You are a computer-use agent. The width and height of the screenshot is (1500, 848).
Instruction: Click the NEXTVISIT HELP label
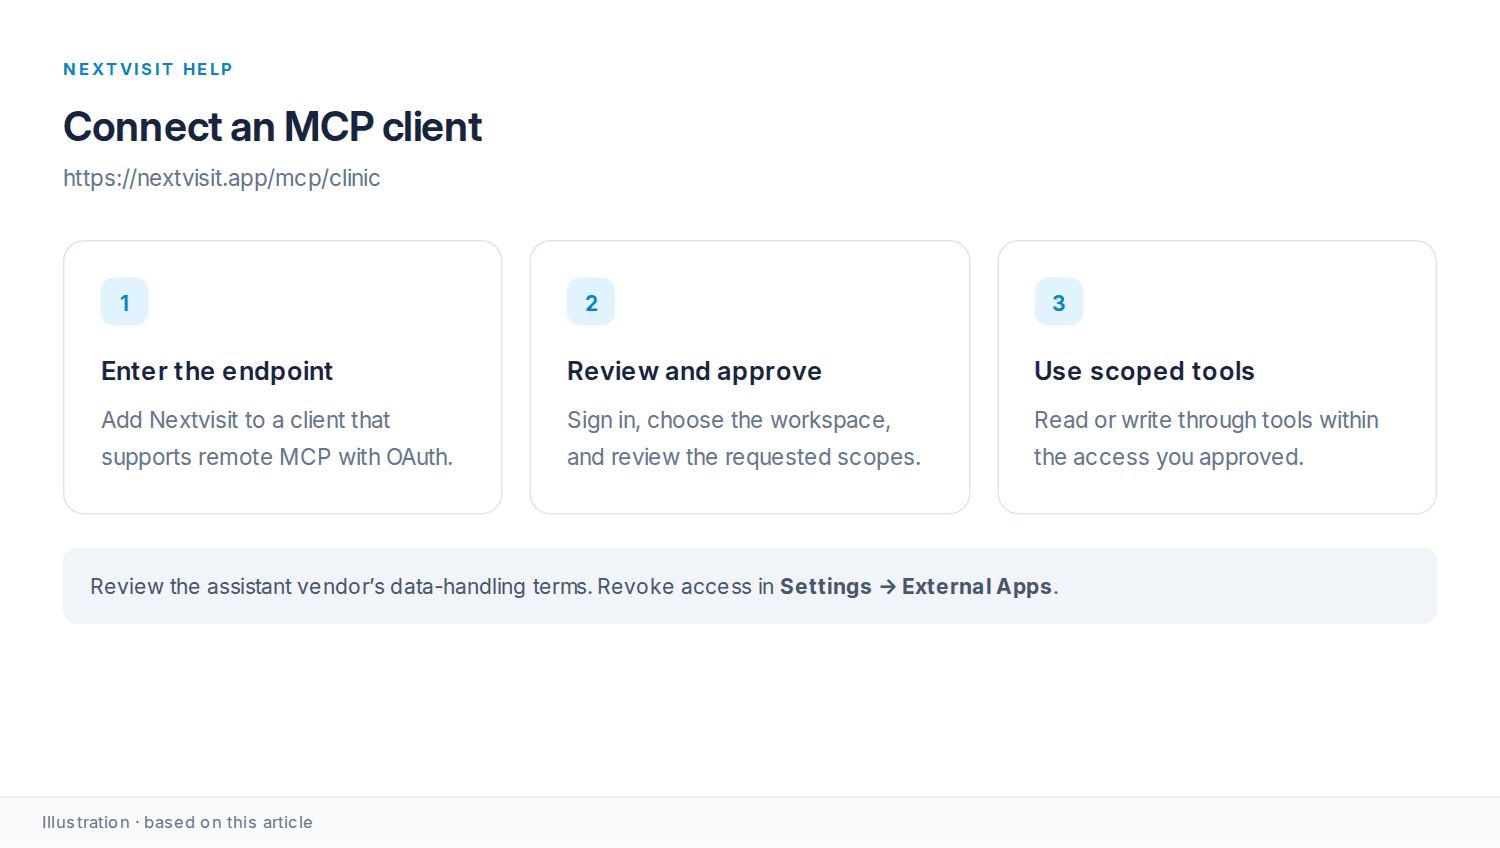tap(148, 69)
